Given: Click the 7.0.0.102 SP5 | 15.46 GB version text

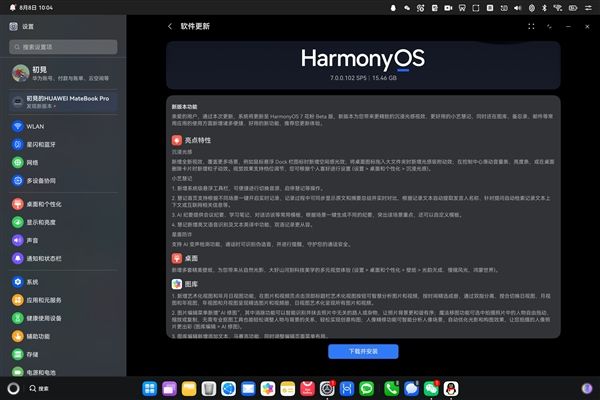Looking at the screenshot, I should (x=363, y=78).
